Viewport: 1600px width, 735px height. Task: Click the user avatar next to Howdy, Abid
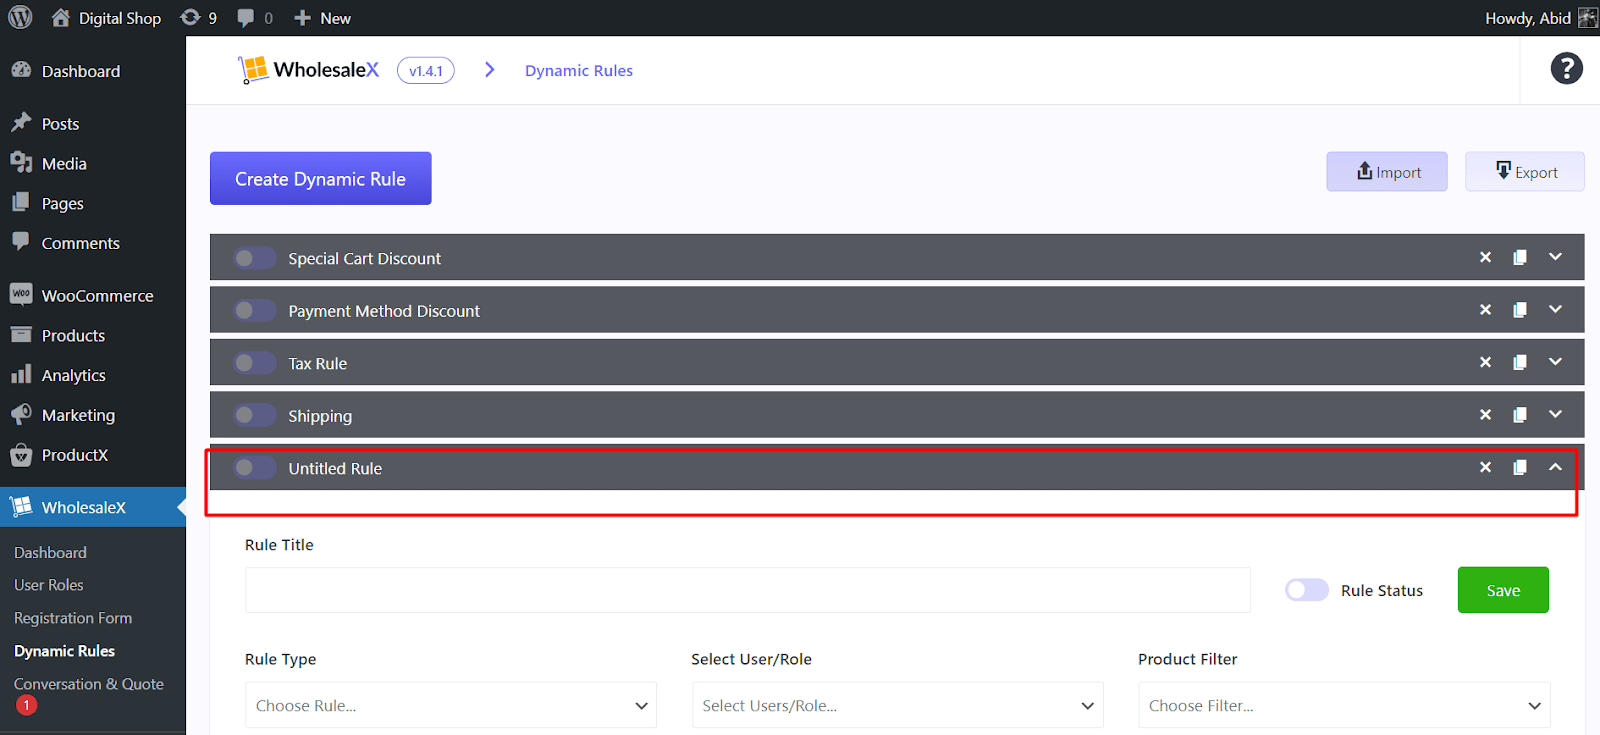coord(1588,18)
